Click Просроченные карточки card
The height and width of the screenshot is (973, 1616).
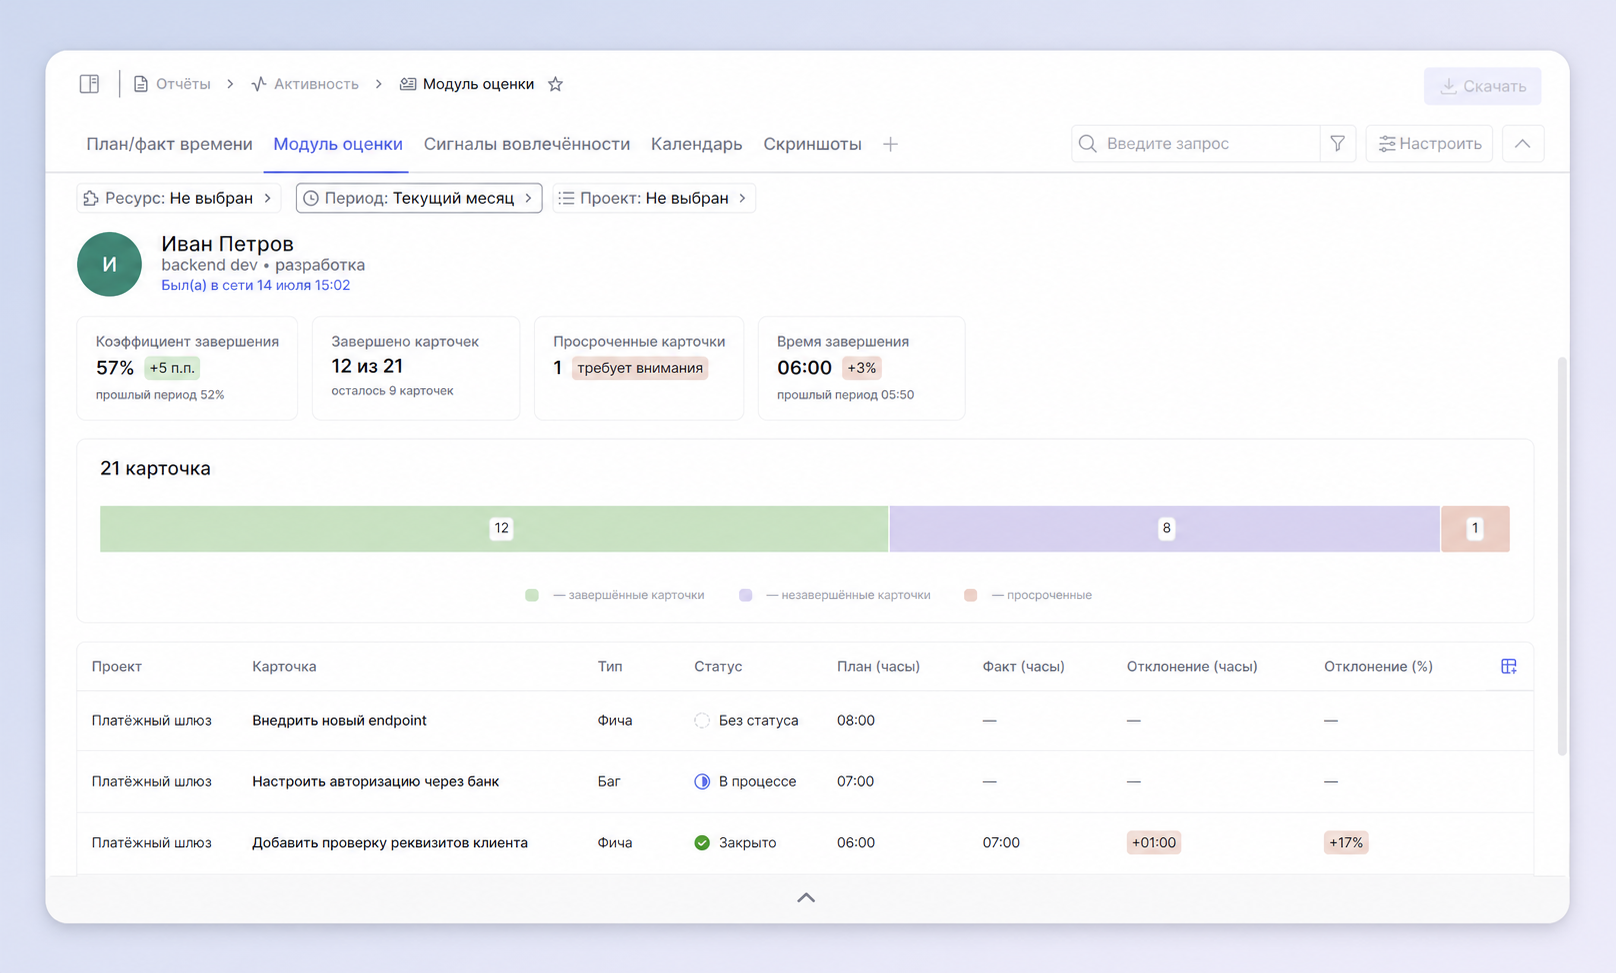(x=639, y=368)
